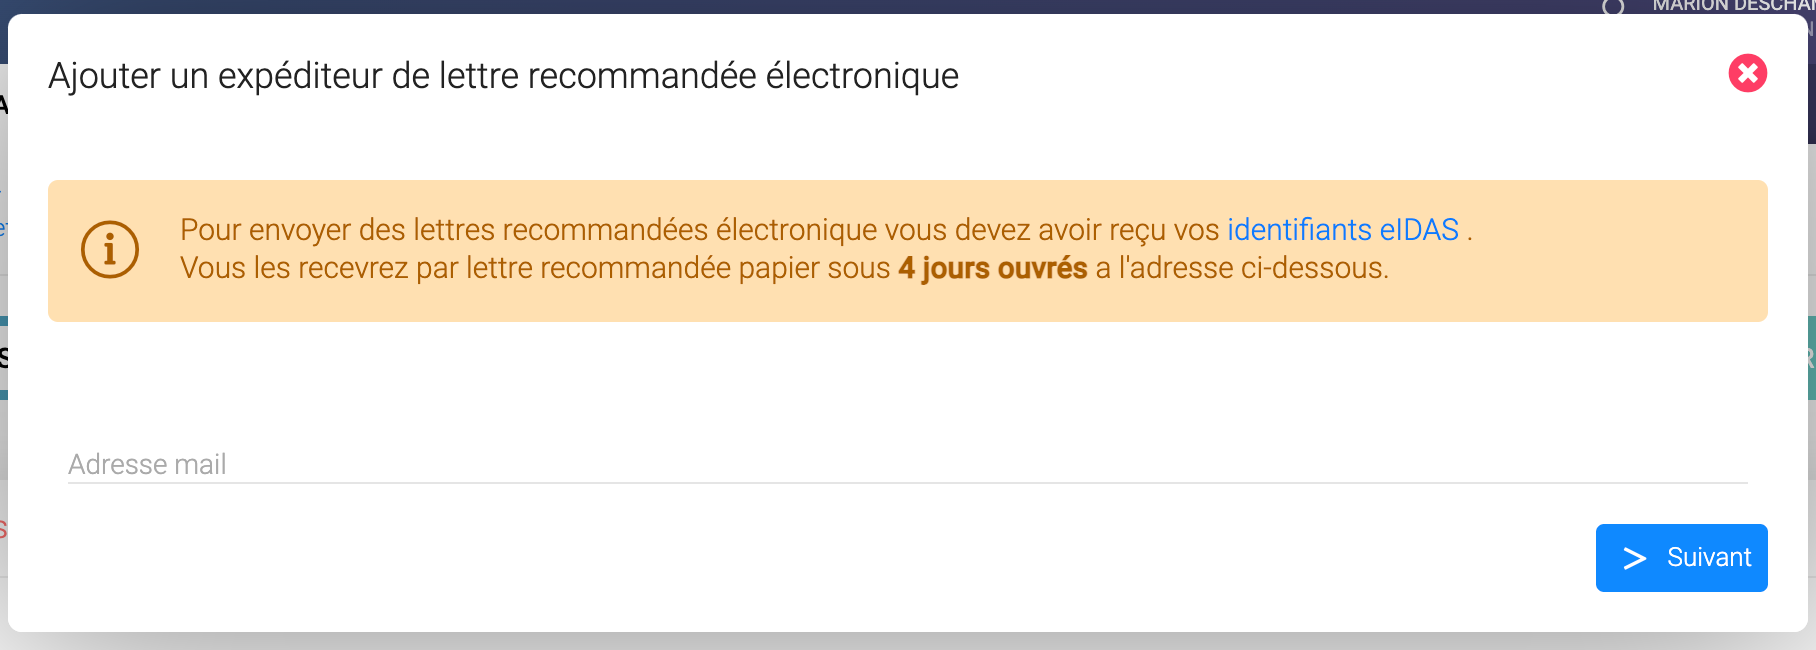Image resolution: width=1816 pixels, height=650 pixels.
Task: Click the teal bar behind the dialog's right edge
Action: pos(1811,358)
